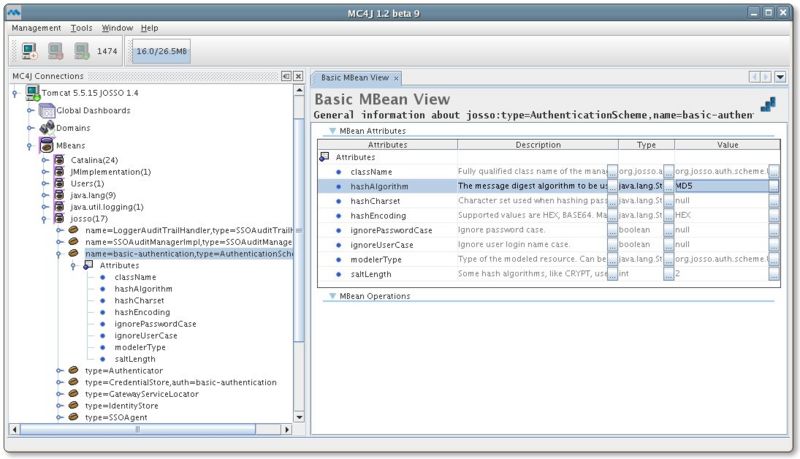Click the memory usage indicator 16.0/26.5MB
Screen dimensions: 800x459
[161, 51]
